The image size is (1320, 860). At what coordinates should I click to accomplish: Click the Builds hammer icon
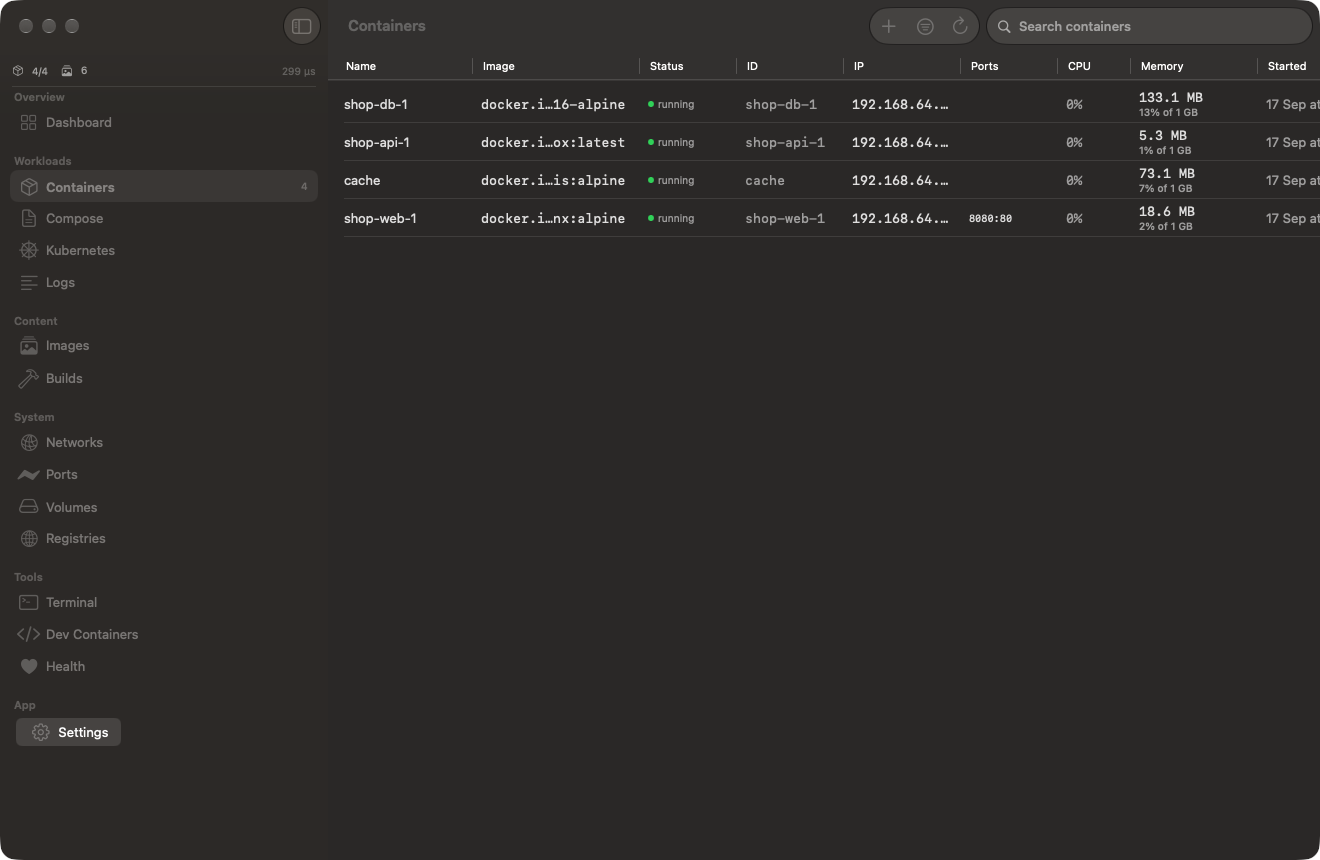pyautogui.click(x=29, y=378)
